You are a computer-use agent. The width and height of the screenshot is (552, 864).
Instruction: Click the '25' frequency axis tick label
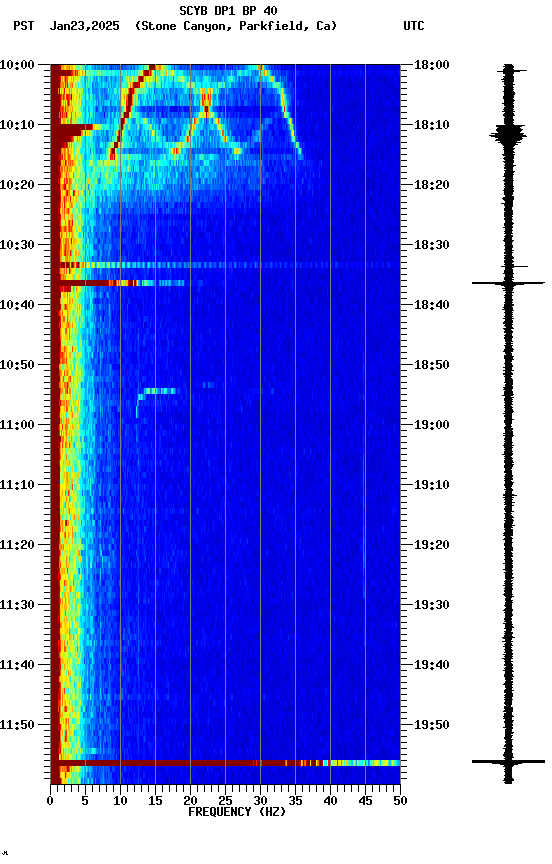point(225,801)
